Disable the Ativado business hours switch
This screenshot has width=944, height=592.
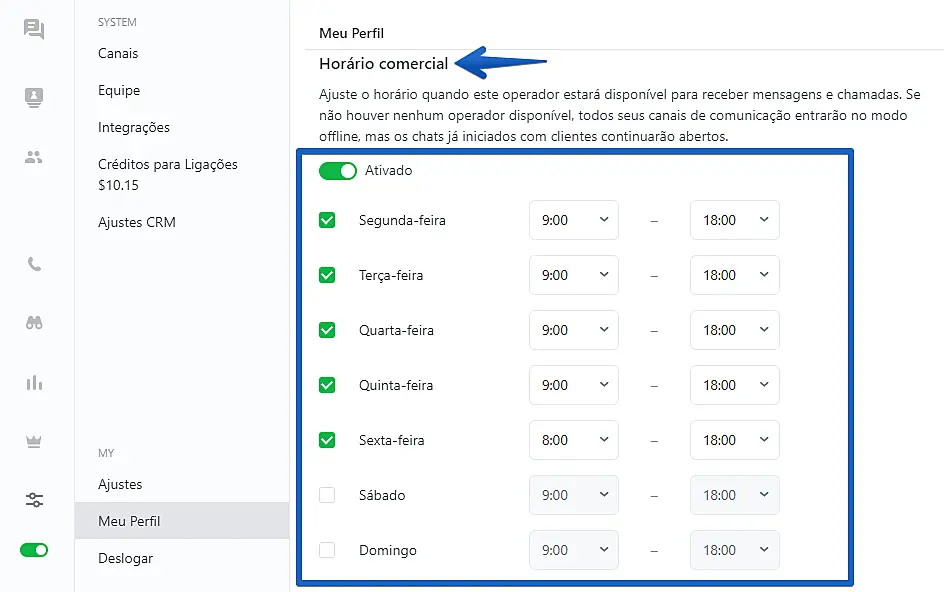click(x=337, y=171)
